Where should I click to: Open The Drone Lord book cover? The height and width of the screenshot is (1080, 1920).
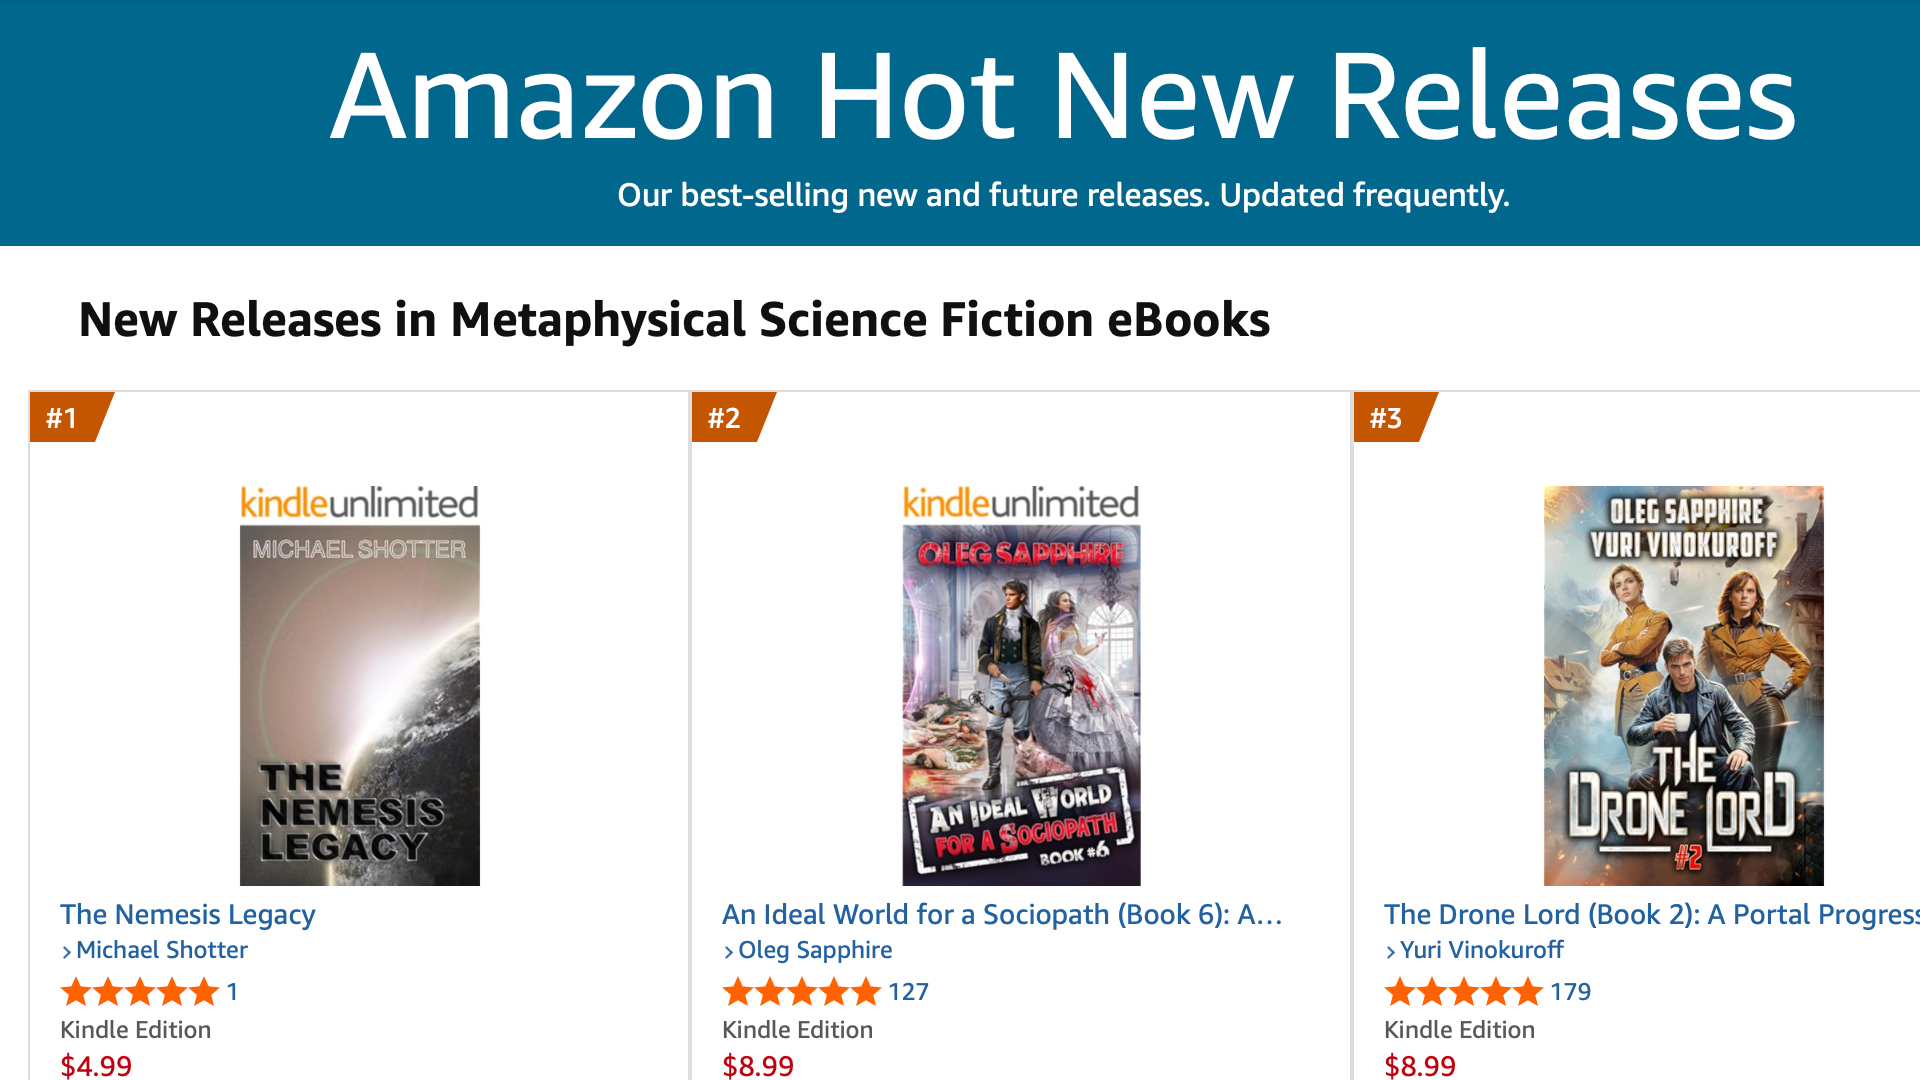(x=1683, y=685)
